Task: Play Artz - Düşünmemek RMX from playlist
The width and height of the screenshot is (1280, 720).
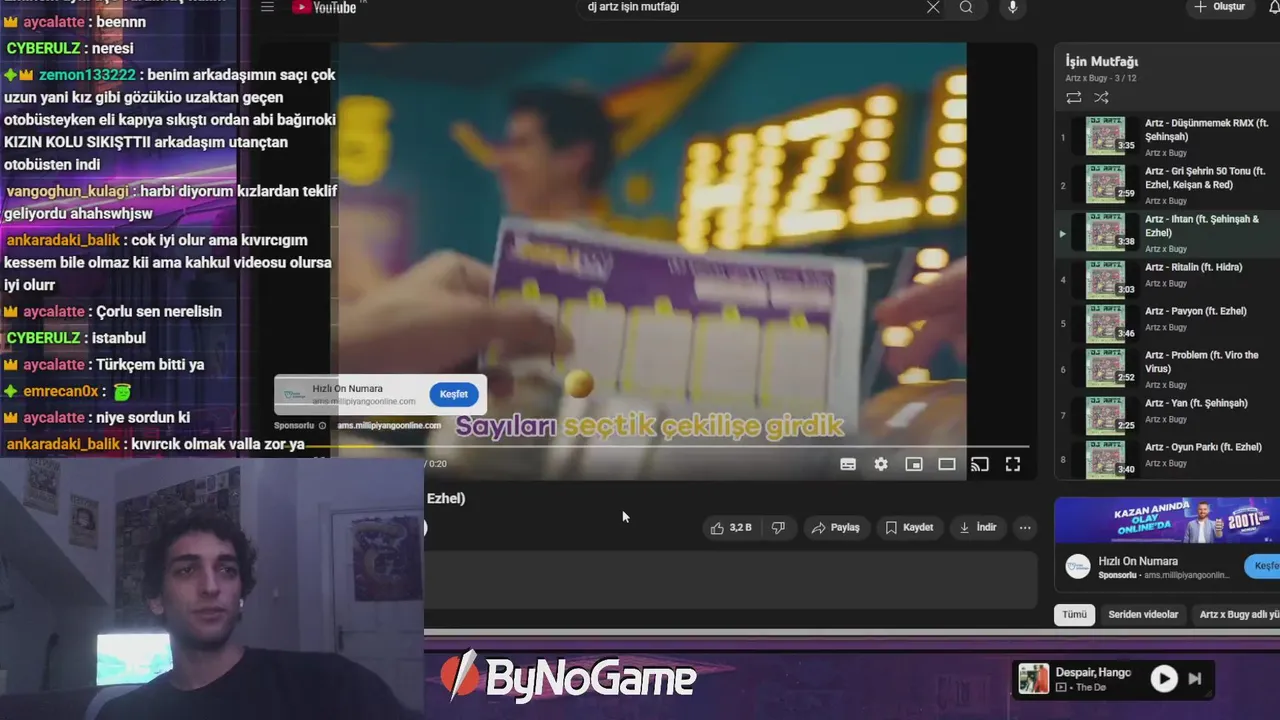Action: pos(1168,137)
